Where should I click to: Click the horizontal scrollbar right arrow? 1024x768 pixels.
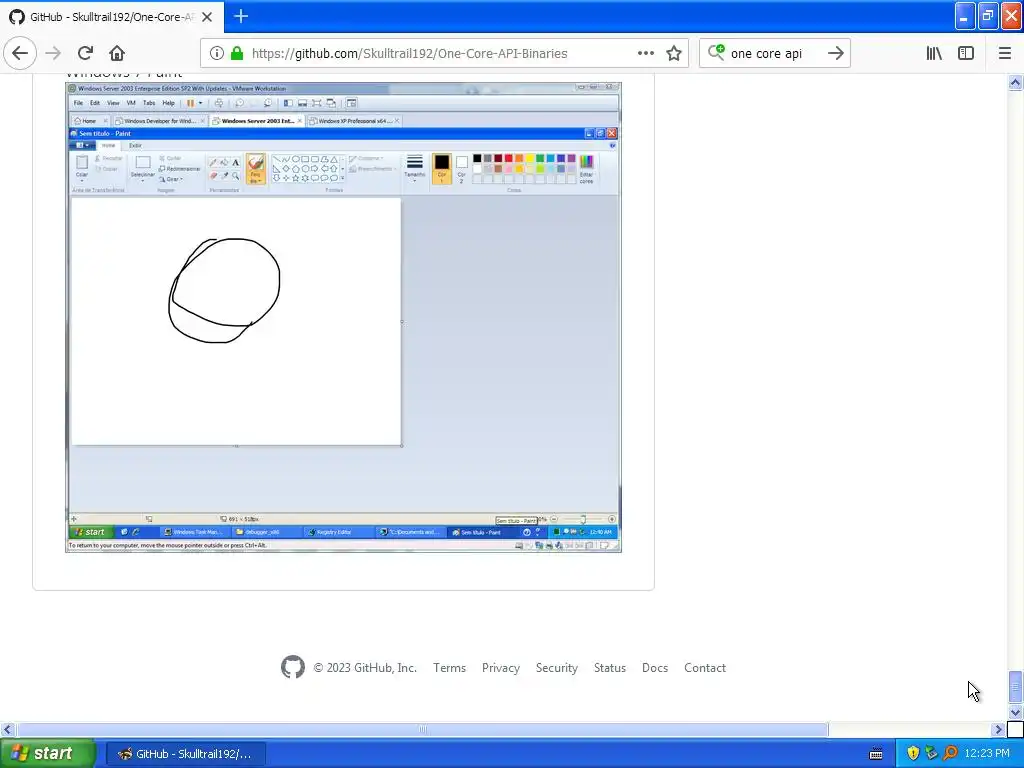point(998,729)
